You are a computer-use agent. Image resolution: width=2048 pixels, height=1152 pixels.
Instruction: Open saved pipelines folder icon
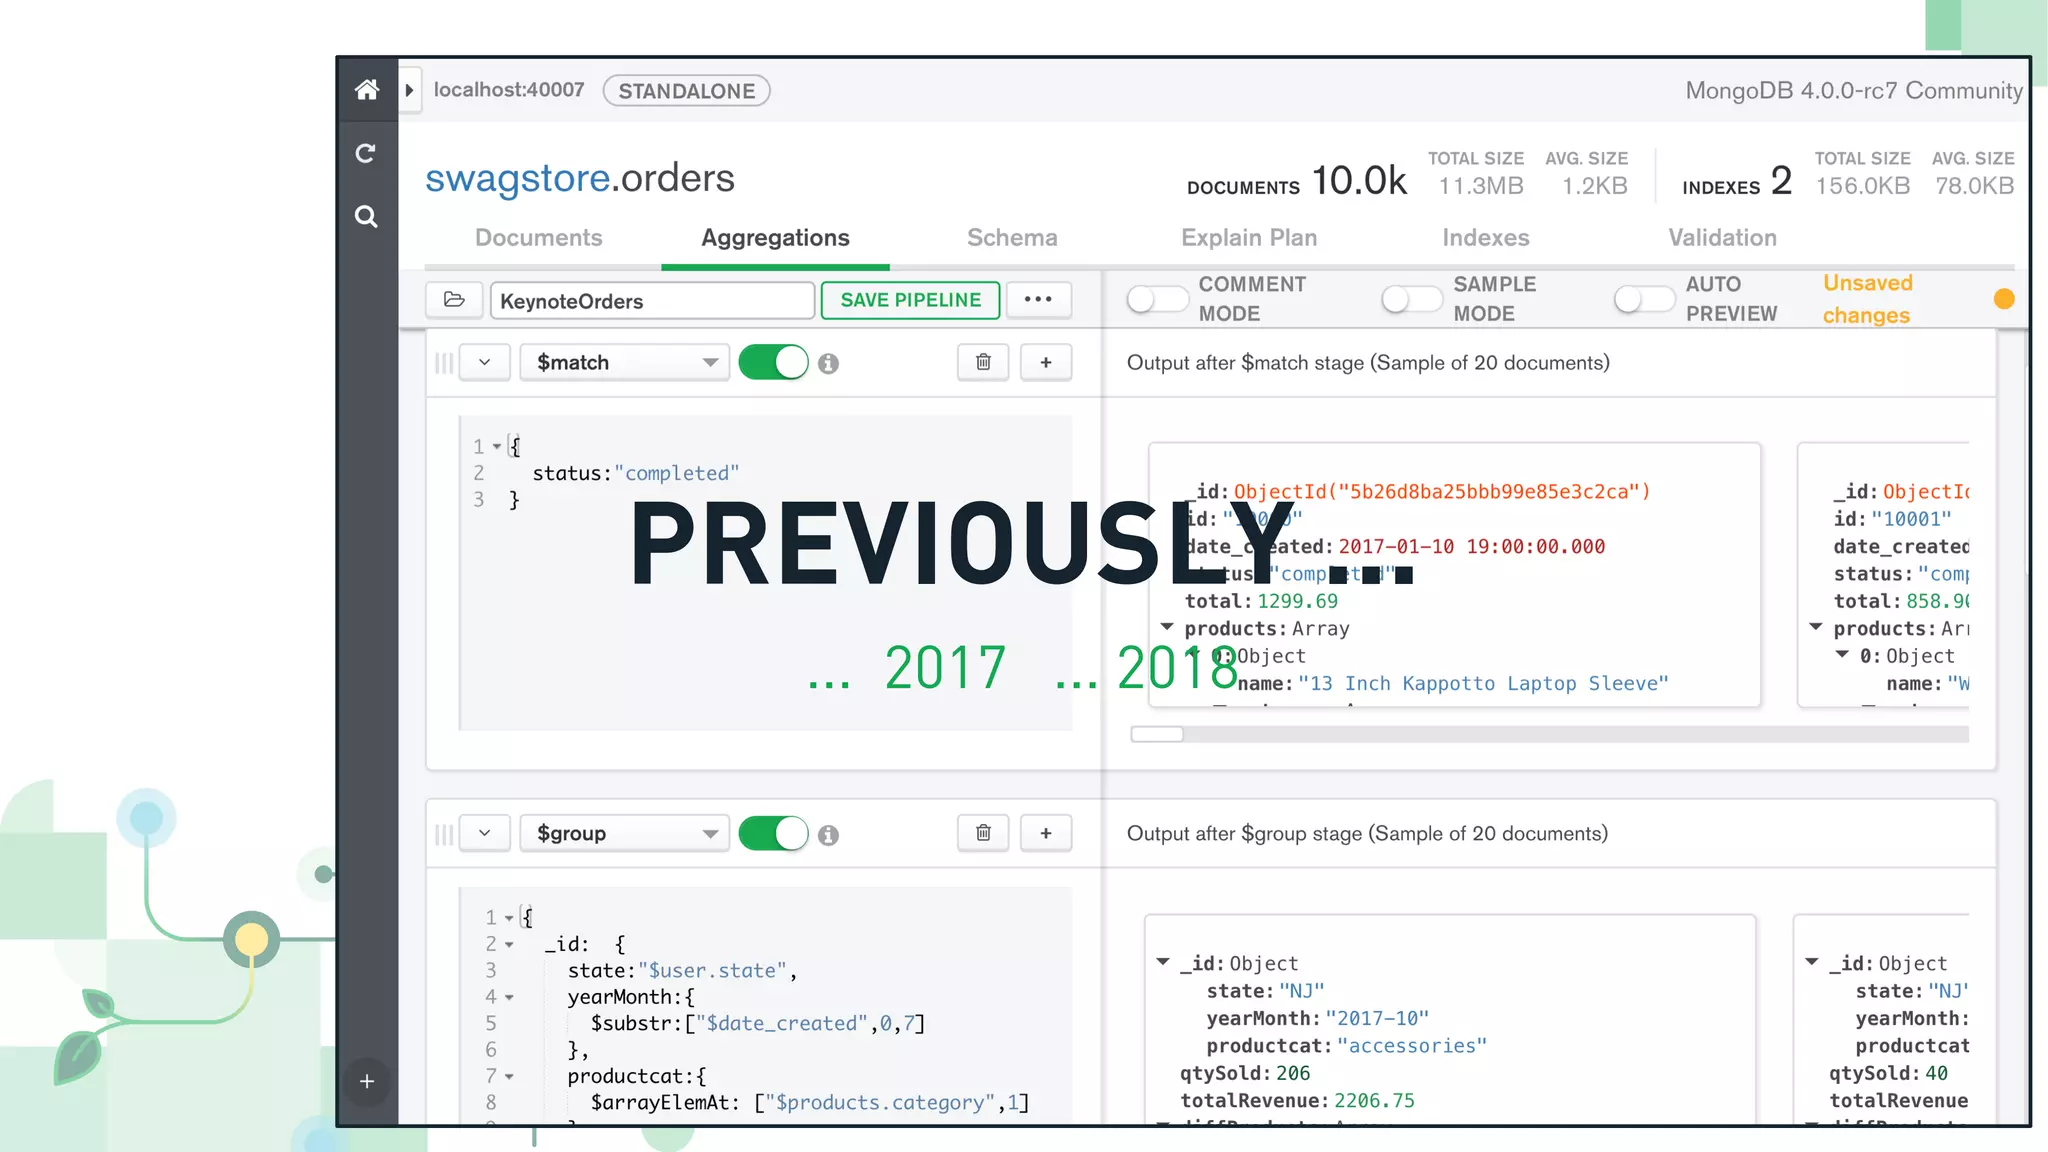454,300
